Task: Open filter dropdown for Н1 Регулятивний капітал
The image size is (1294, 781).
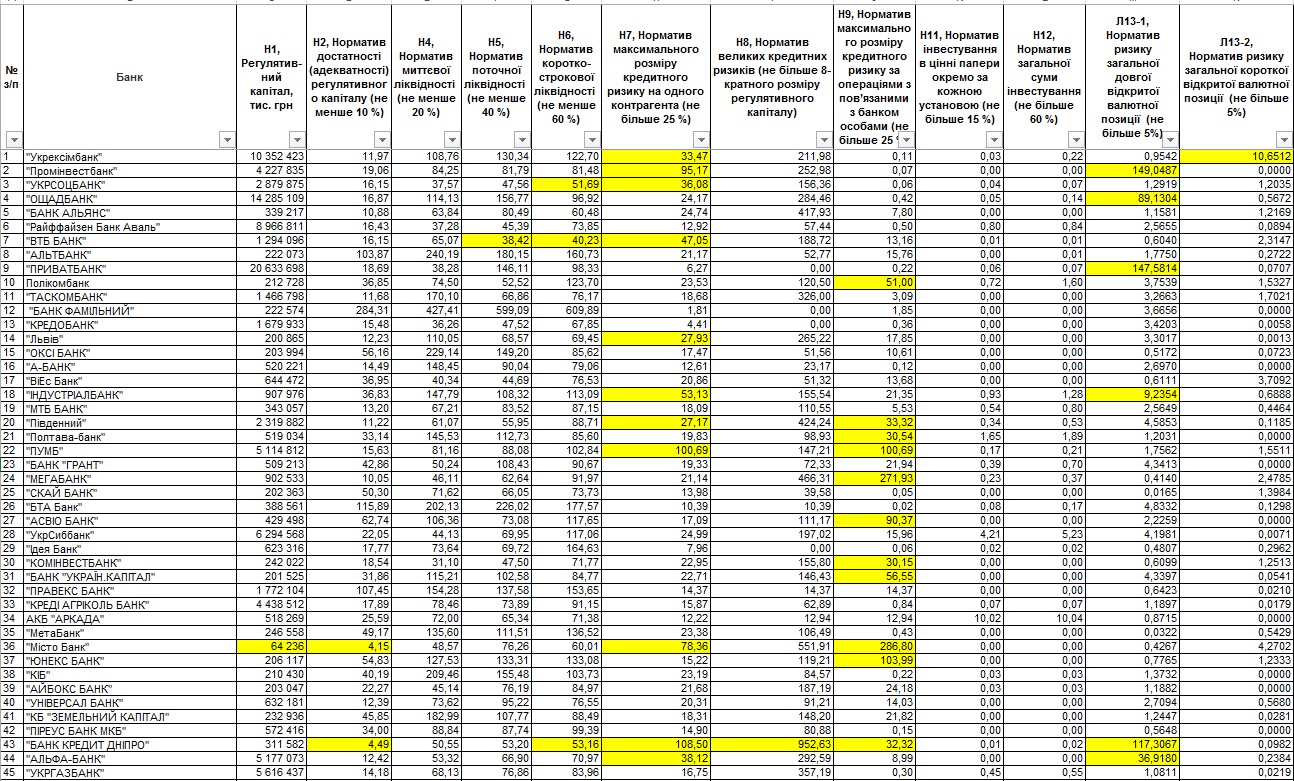Action: 297,140
